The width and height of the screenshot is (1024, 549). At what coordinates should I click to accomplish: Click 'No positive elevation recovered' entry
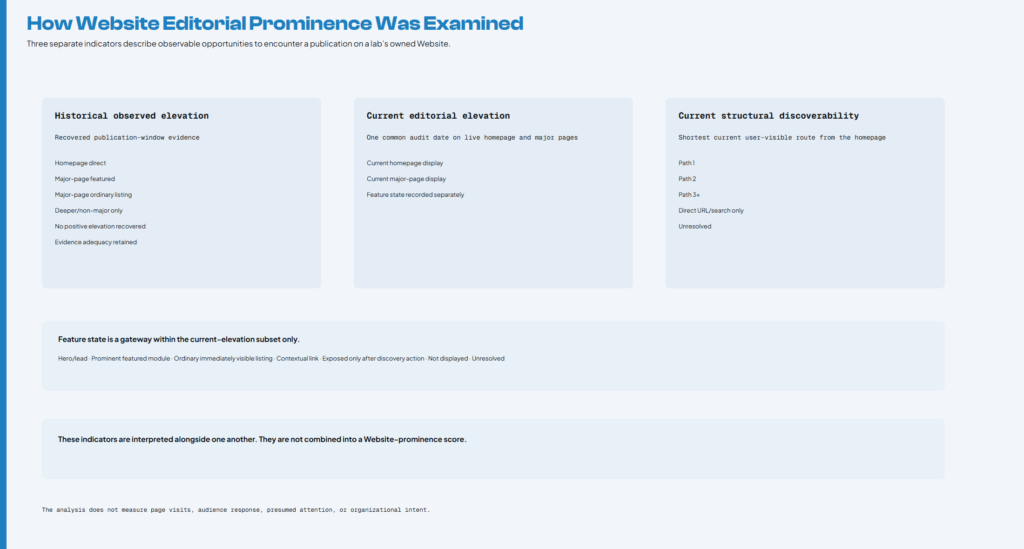[101, 227]
